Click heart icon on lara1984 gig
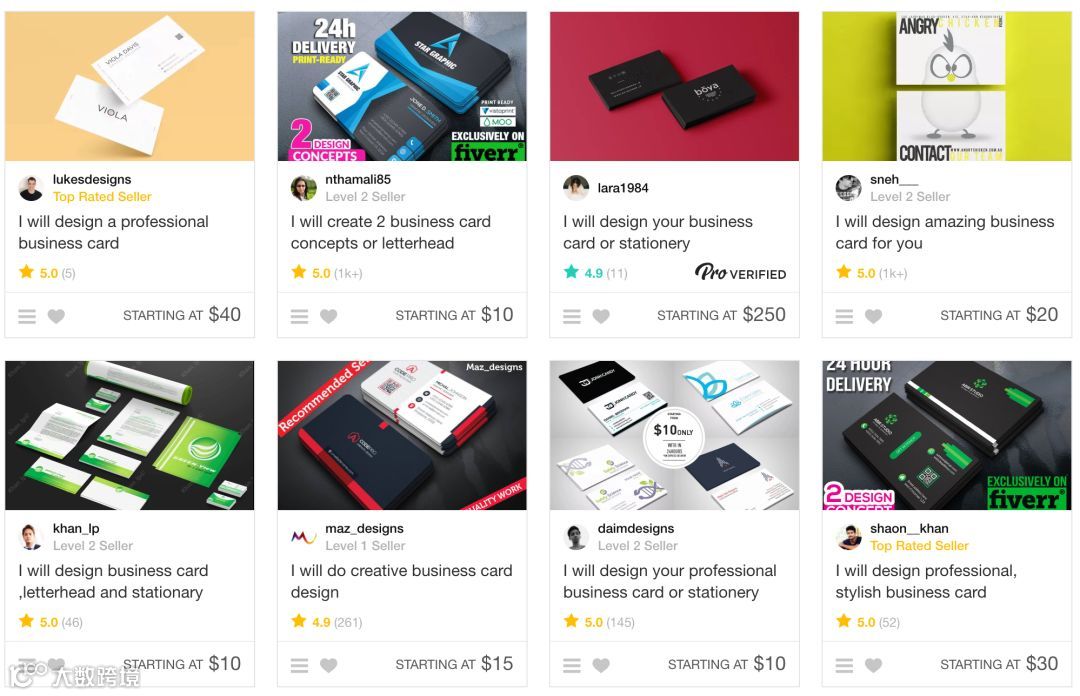 click(601, 316)
